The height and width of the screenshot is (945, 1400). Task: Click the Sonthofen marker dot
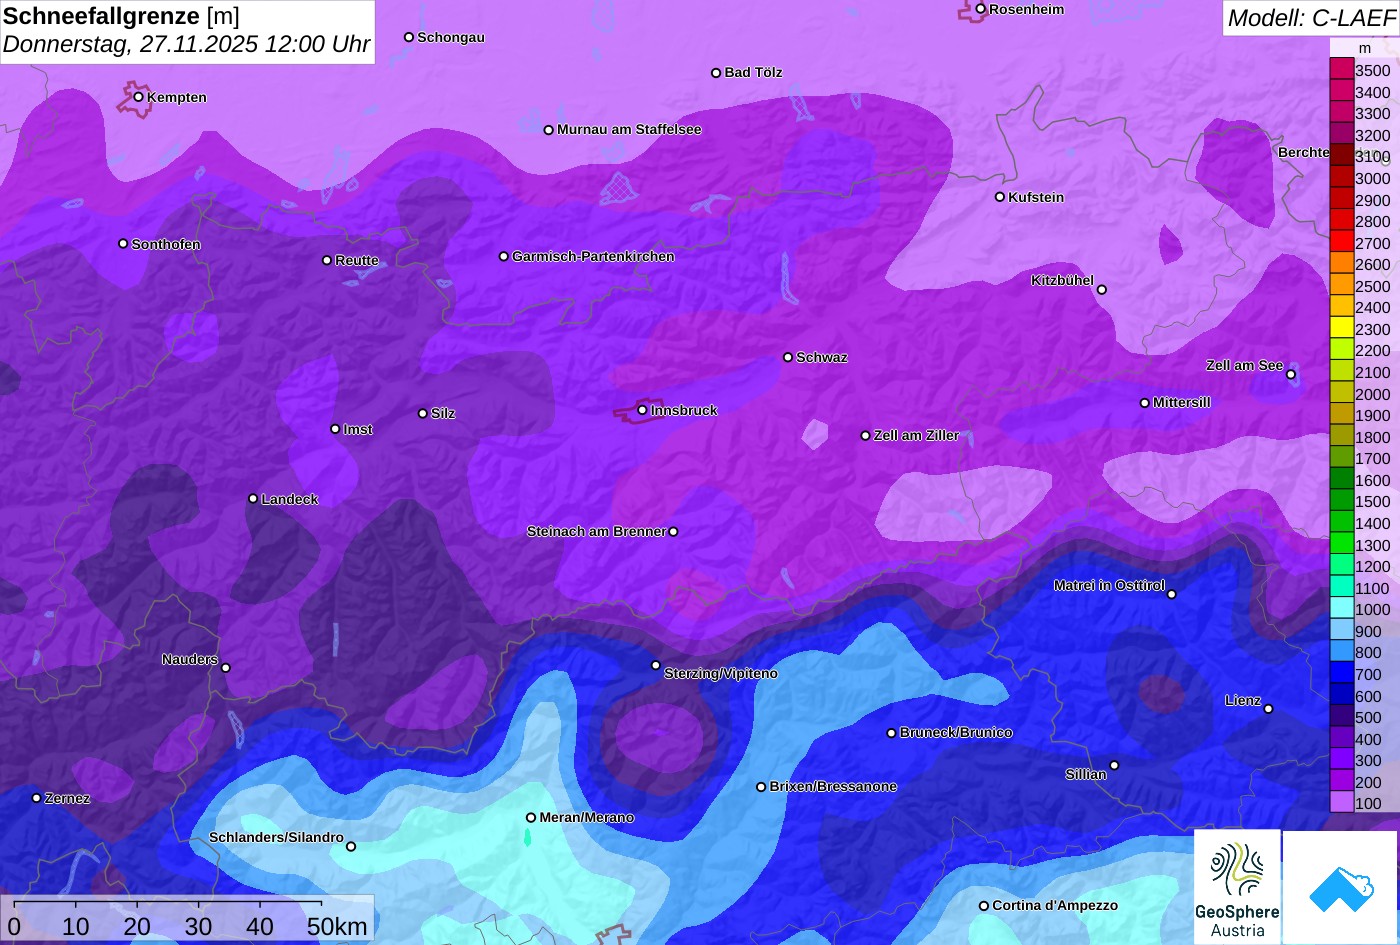point(123,244)
